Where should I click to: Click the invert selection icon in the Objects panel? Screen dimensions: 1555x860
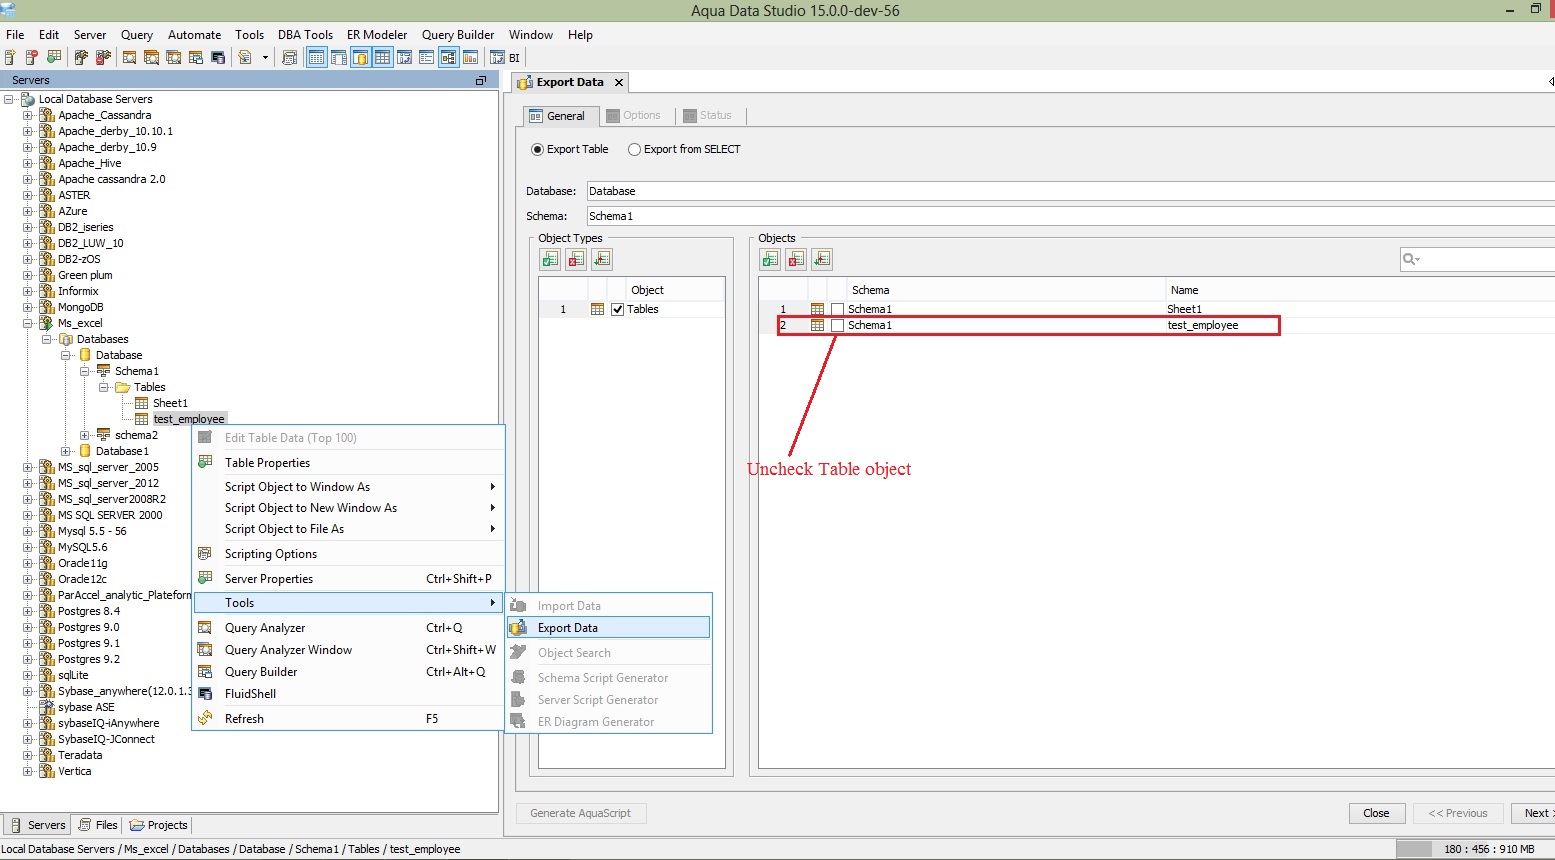click(x=822, y=260)
